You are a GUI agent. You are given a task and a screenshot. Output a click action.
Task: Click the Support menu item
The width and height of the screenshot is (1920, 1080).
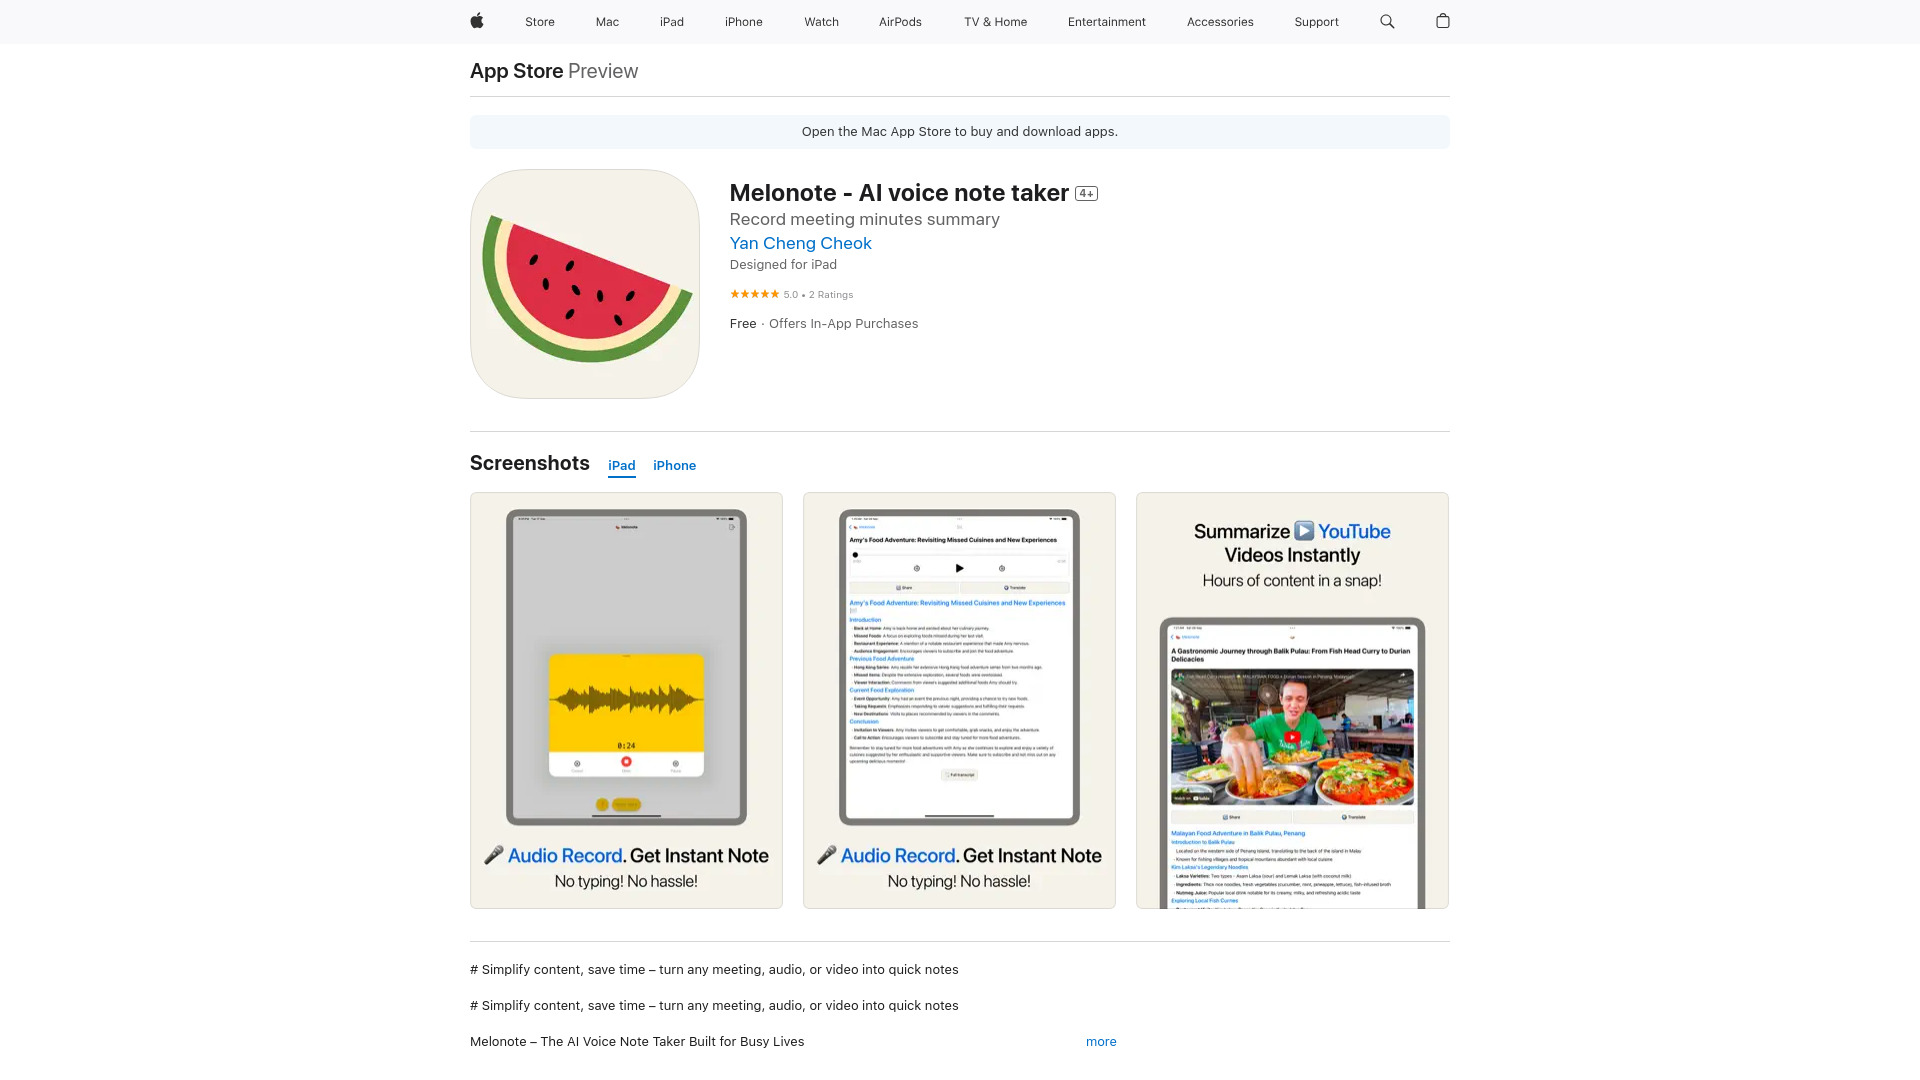1316,21
